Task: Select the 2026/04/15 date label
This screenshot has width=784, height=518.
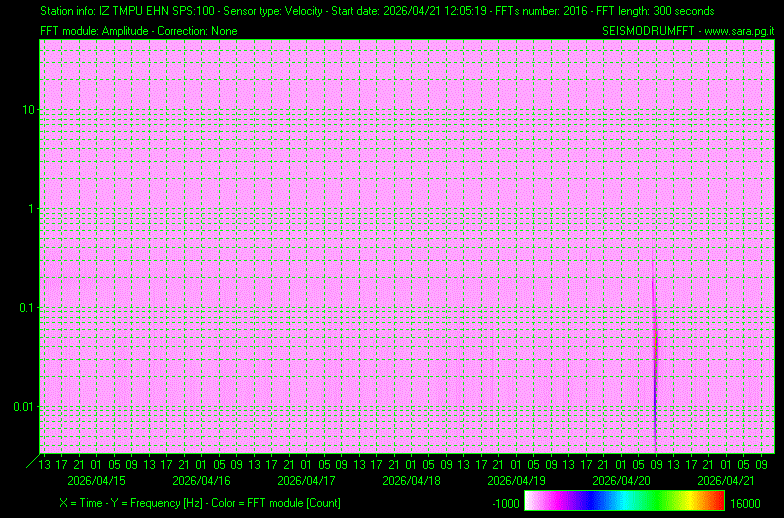Action: click(x=96, y=480)
